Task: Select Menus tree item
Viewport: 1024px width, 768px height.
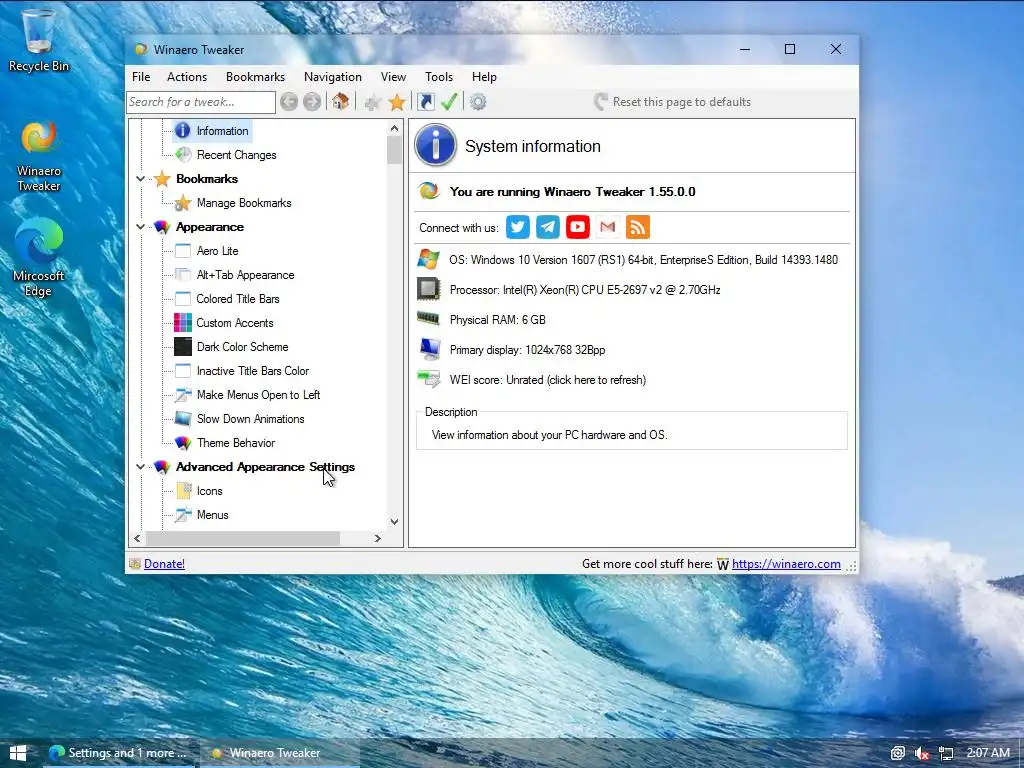Action: [x=212, y=515]
